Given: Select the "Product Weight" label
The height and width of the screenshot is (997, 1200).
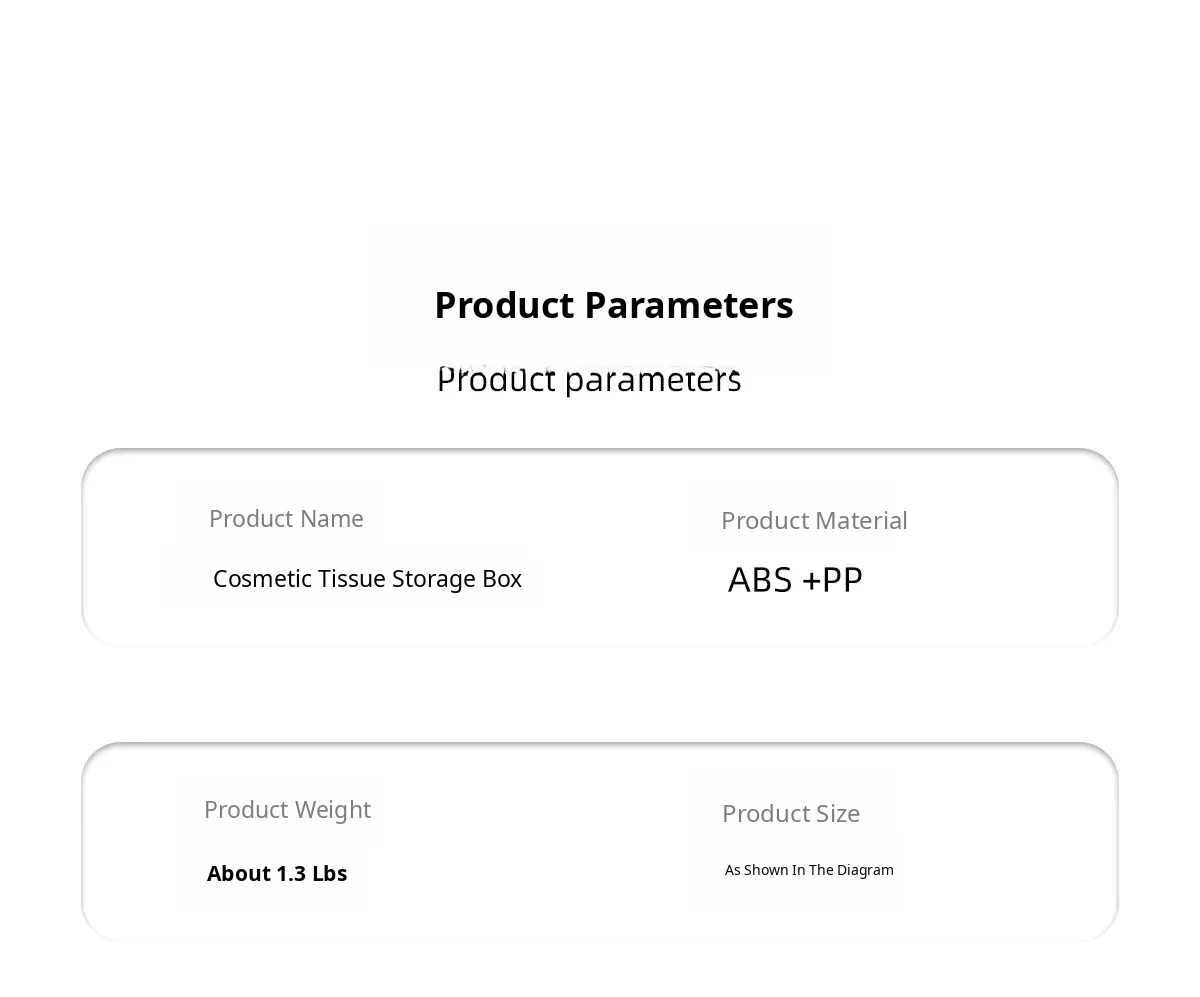Looking at the screenshot, I should coord(287,809).
